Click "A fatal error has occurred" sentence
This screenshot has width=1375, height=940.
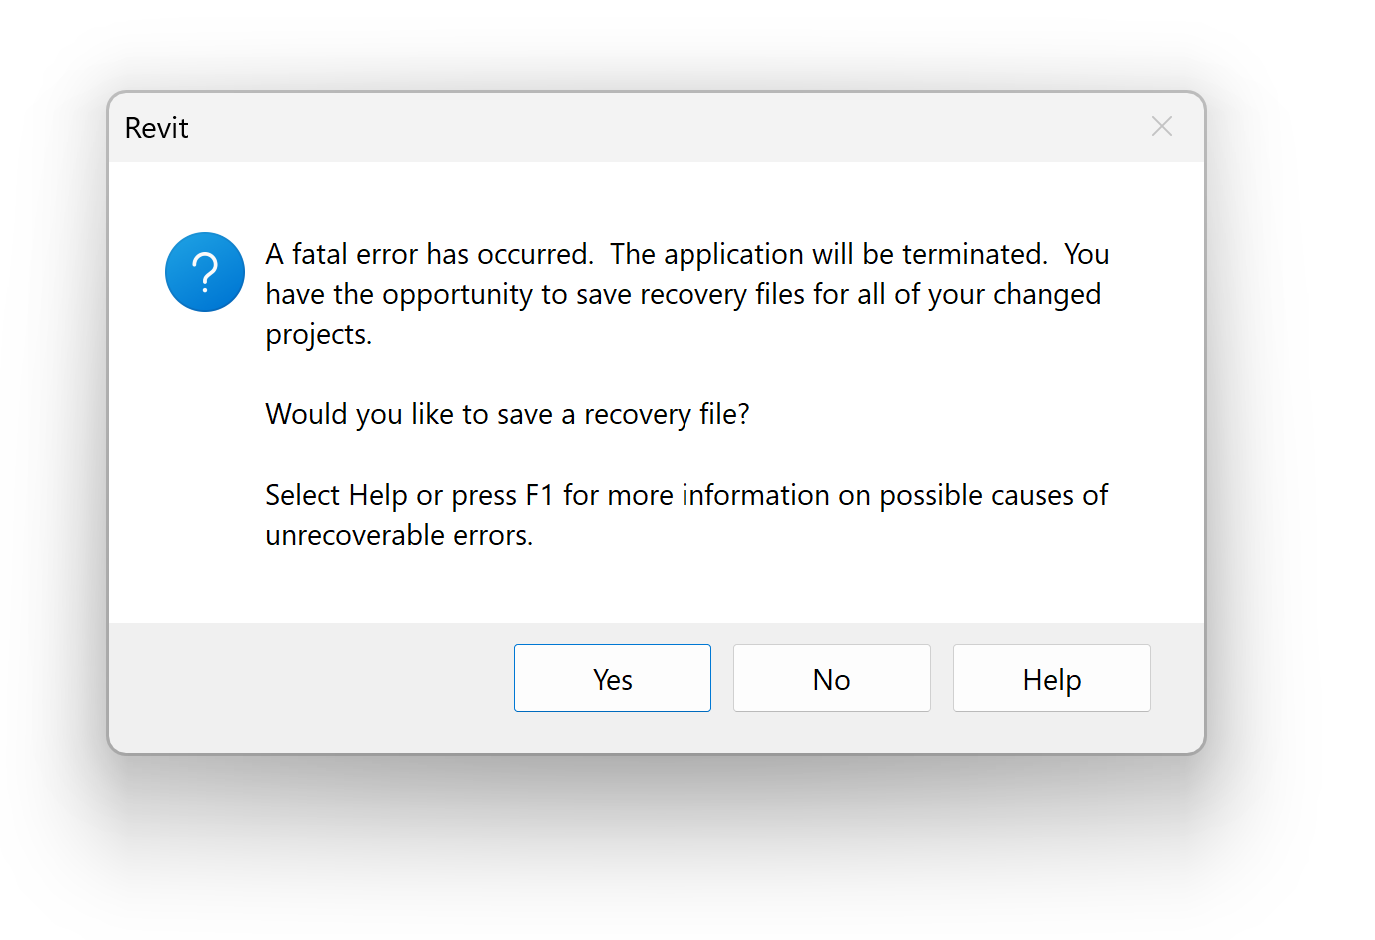click(429, 254)
